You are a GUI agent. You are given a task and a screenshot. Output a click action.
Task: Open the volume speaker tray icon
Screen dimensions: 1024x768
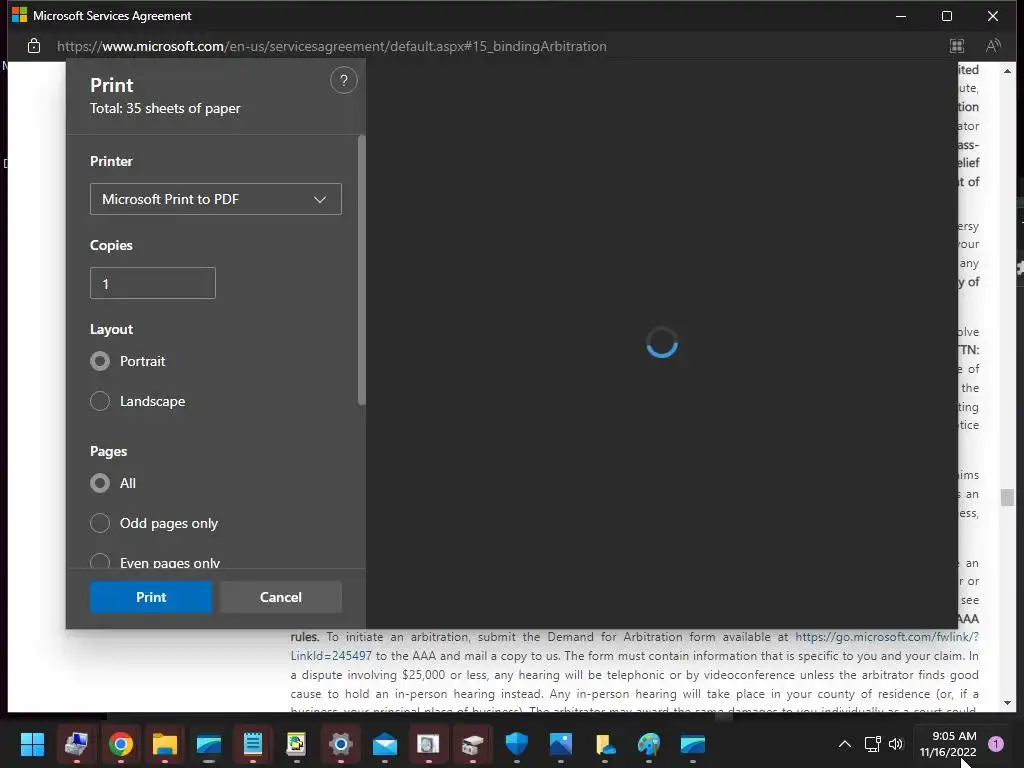896,744
